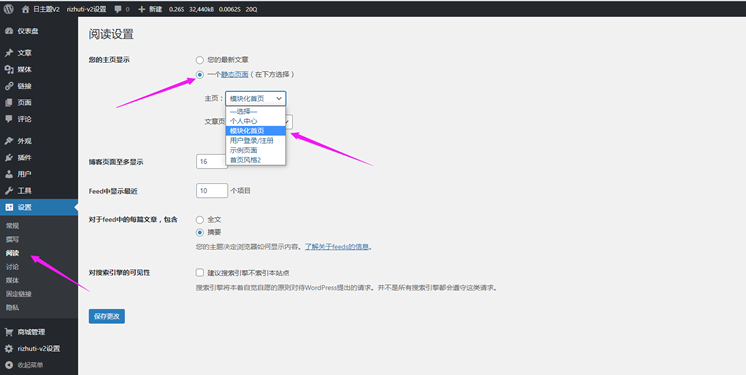Select 您的最新文章 radio button
This screenshot has width=746, height=375.
(x=200, y=60)
